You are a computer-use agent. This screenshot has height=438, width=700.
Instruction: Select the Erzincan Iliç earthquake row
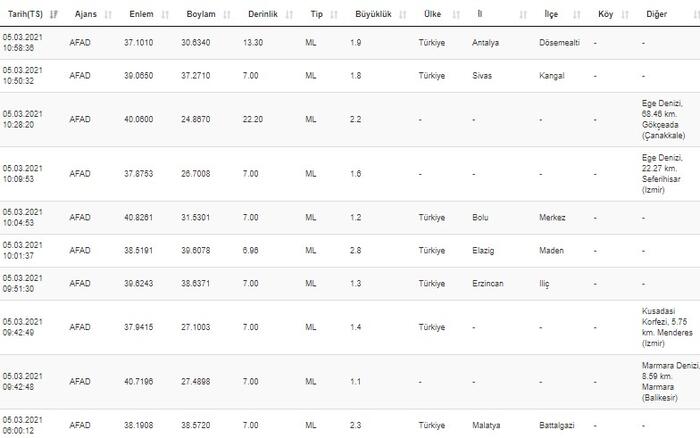click(350, 284)
